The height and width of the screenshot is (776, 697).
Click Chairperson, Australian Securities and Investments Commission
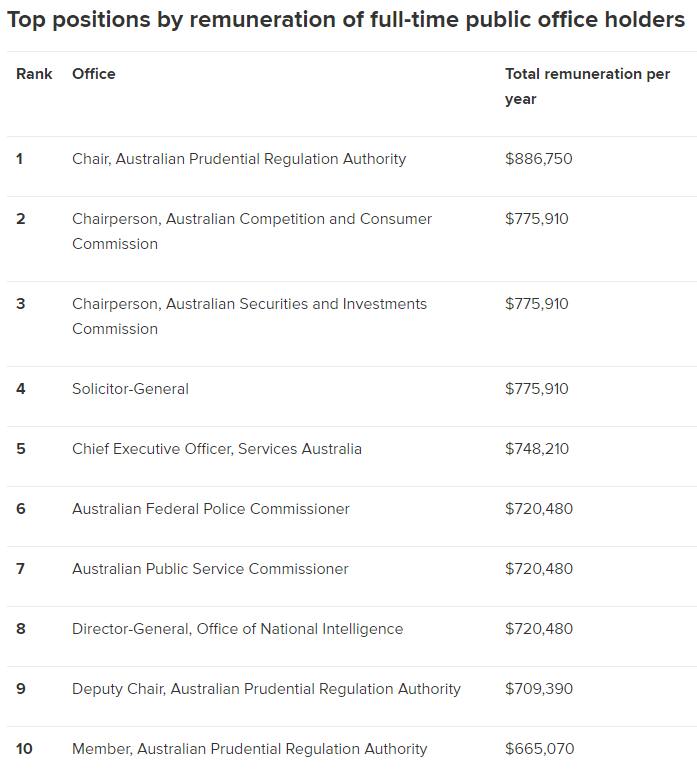[249, 316]
